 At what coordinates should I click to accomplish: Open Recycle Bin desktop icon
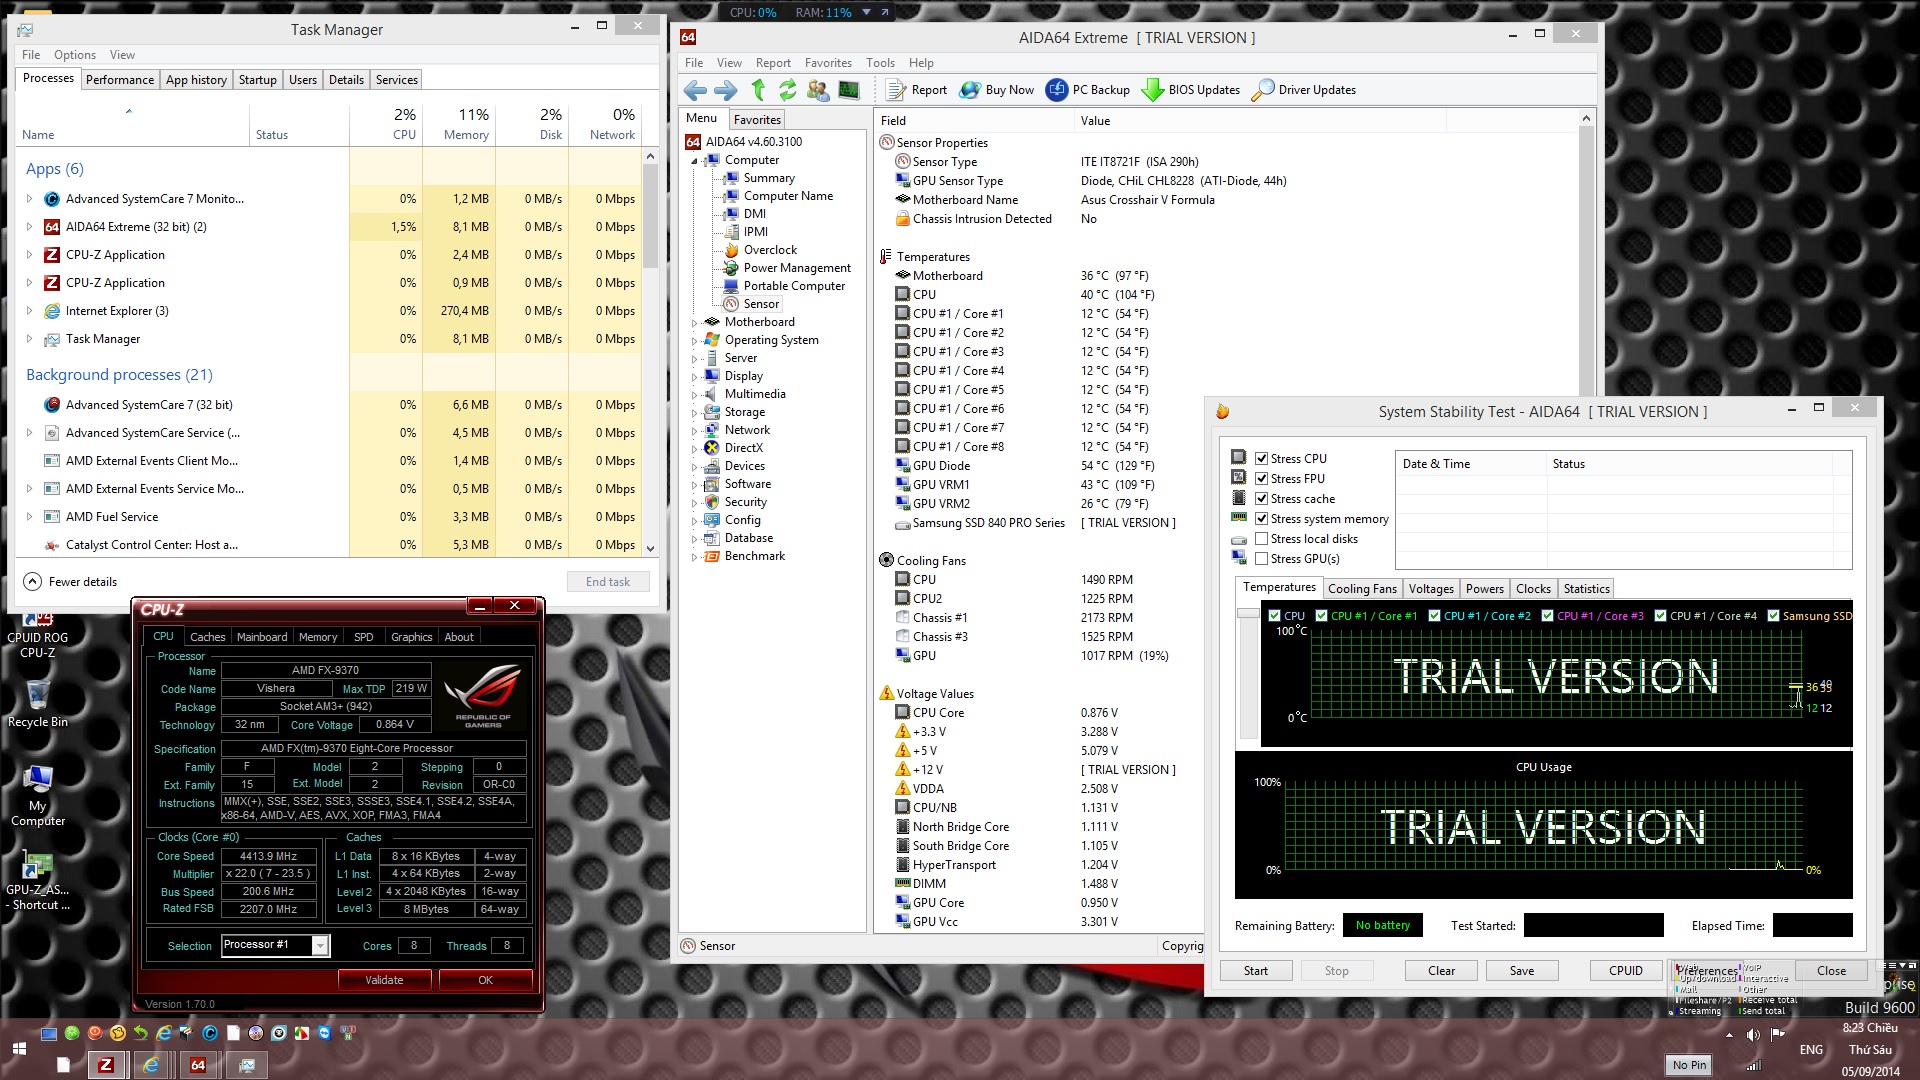coord(38,704)
